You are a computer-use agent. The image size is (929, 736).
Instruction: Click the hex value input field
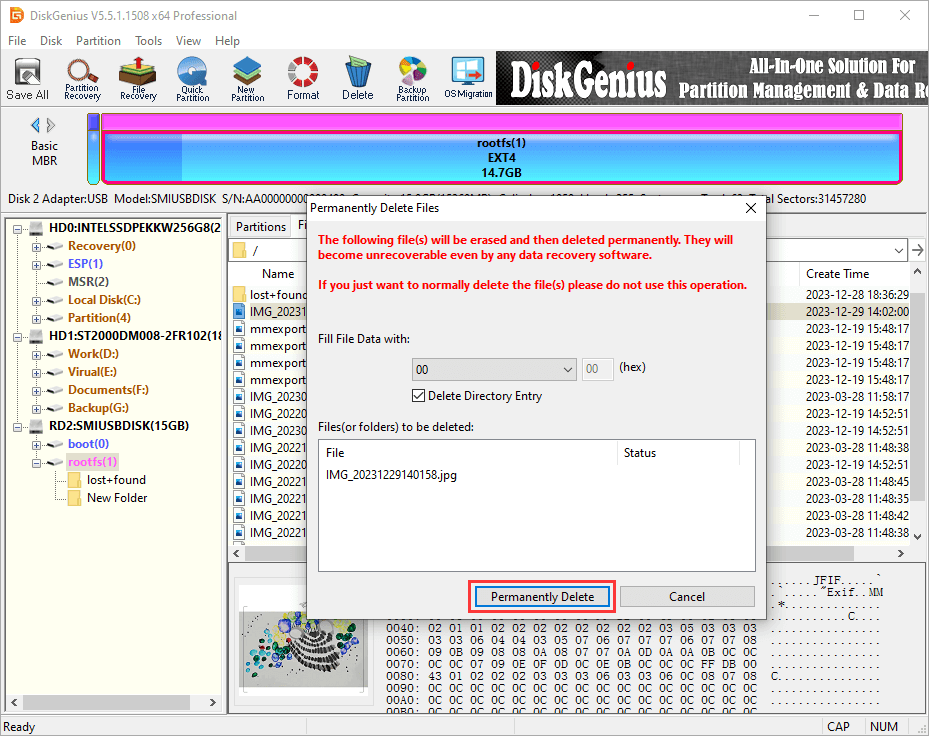(597, 369)
